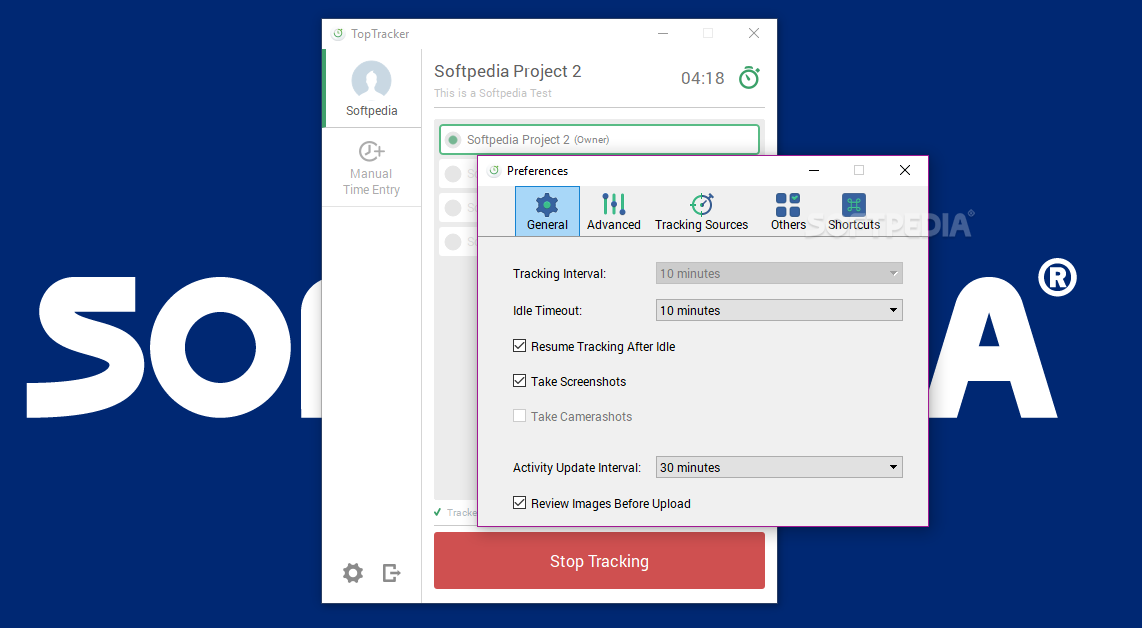Click the Take Camerashots checkbox

(x=519, y=416)
